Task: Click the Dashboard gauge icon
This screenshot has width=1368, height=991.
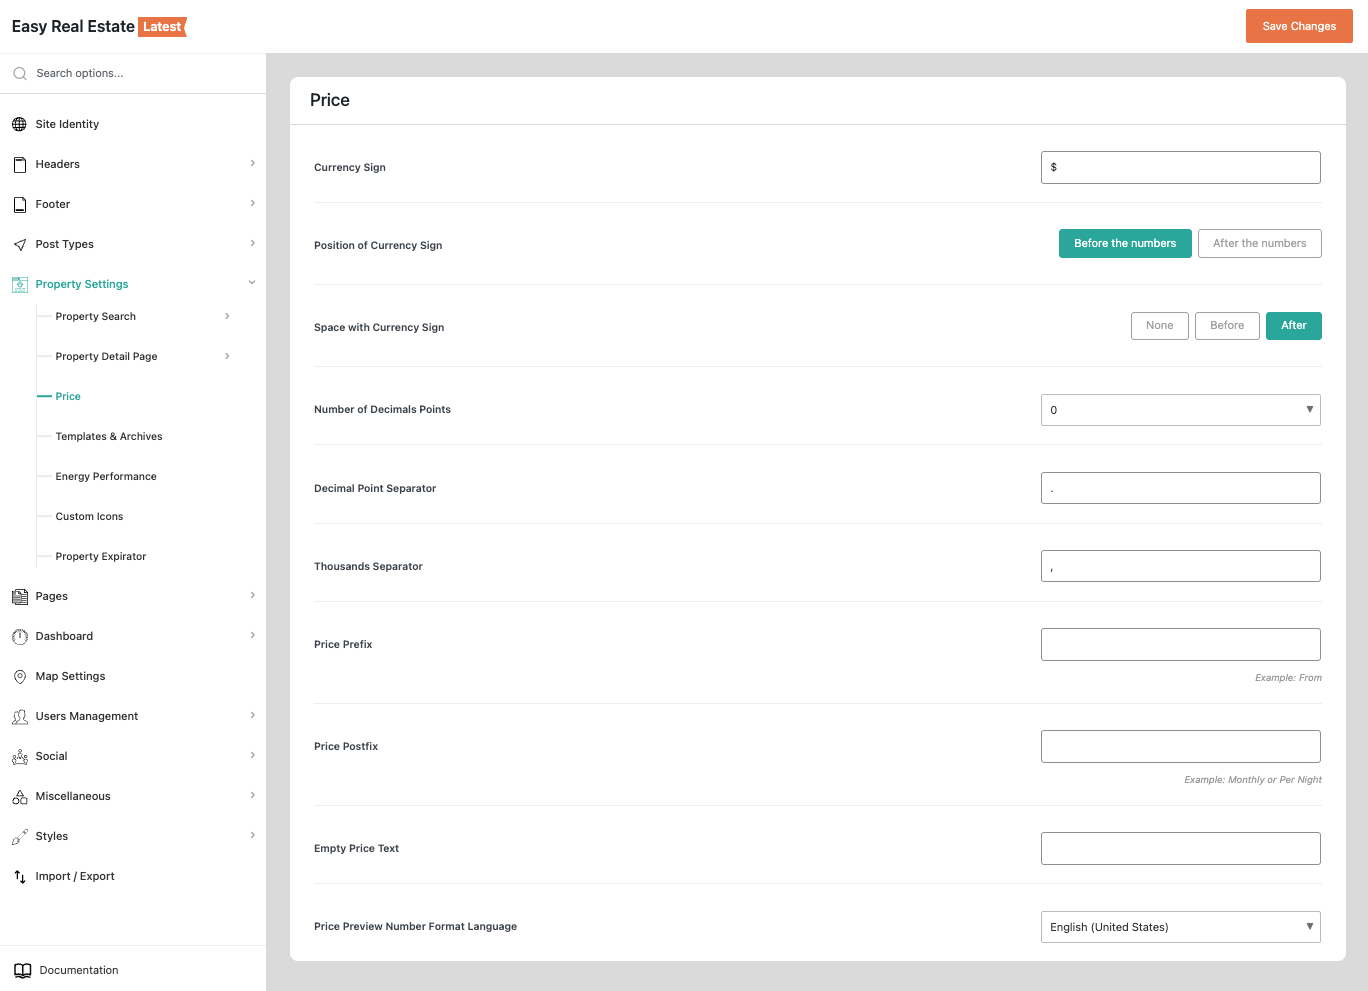Action: pyautogui.click(x=19, y=637)
